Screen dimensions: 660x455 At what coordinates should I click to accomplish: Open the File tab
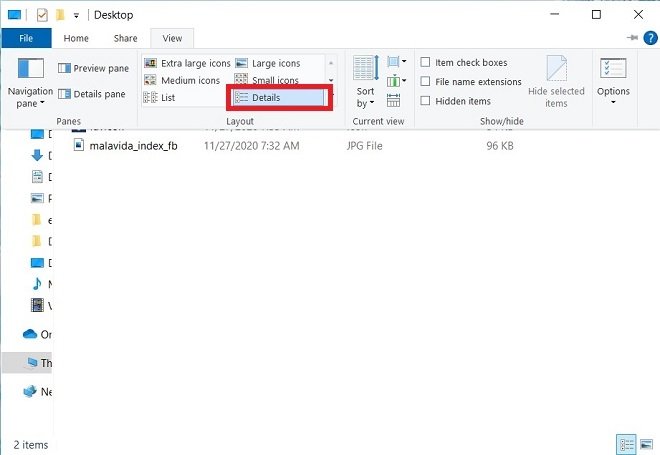(26, 38)
